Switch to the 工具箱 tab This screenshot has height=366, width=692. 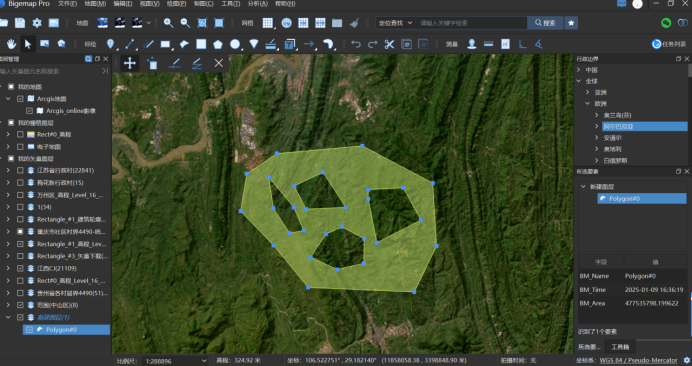pyautogui.click(x=620, y=347)
